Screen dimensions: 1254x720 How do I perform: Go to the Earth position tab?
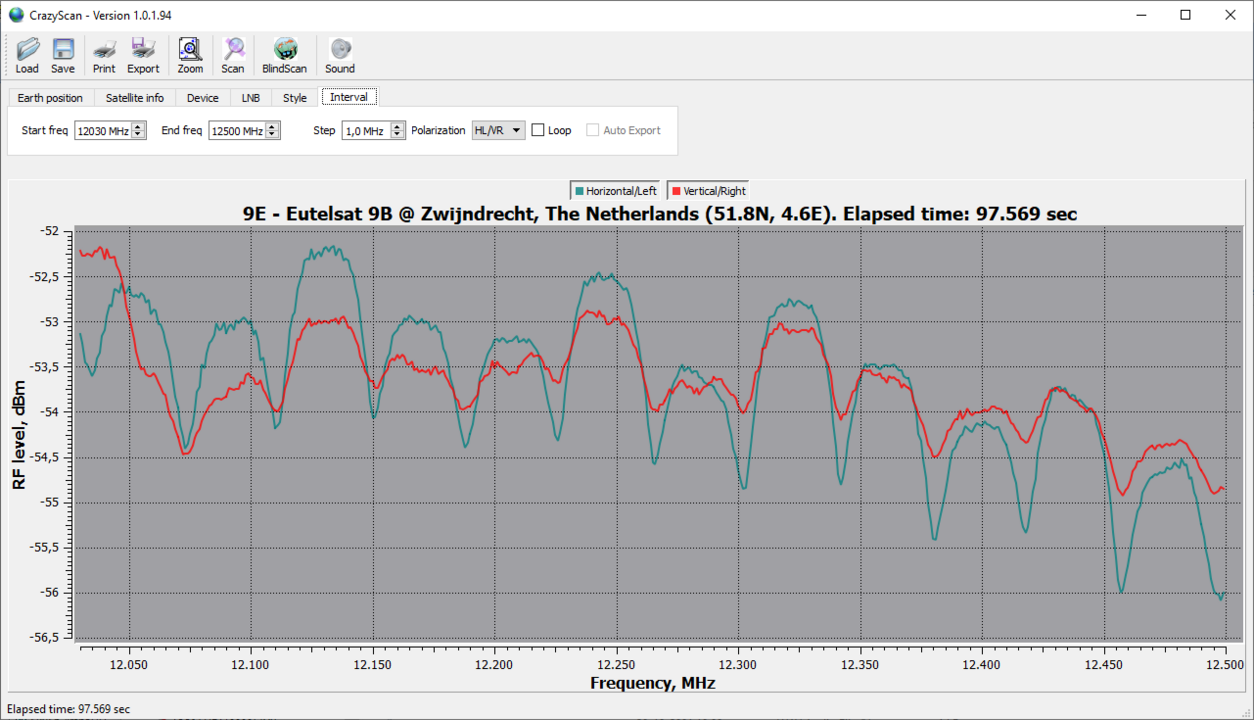coord(50,98)
